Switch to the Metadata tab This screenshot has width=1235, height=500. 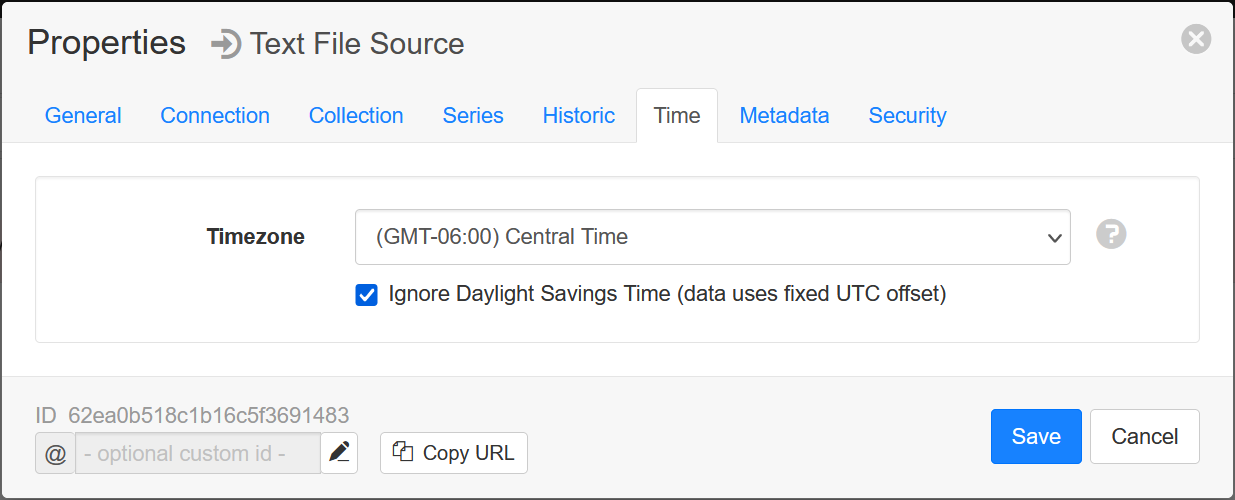coord(785,116)
